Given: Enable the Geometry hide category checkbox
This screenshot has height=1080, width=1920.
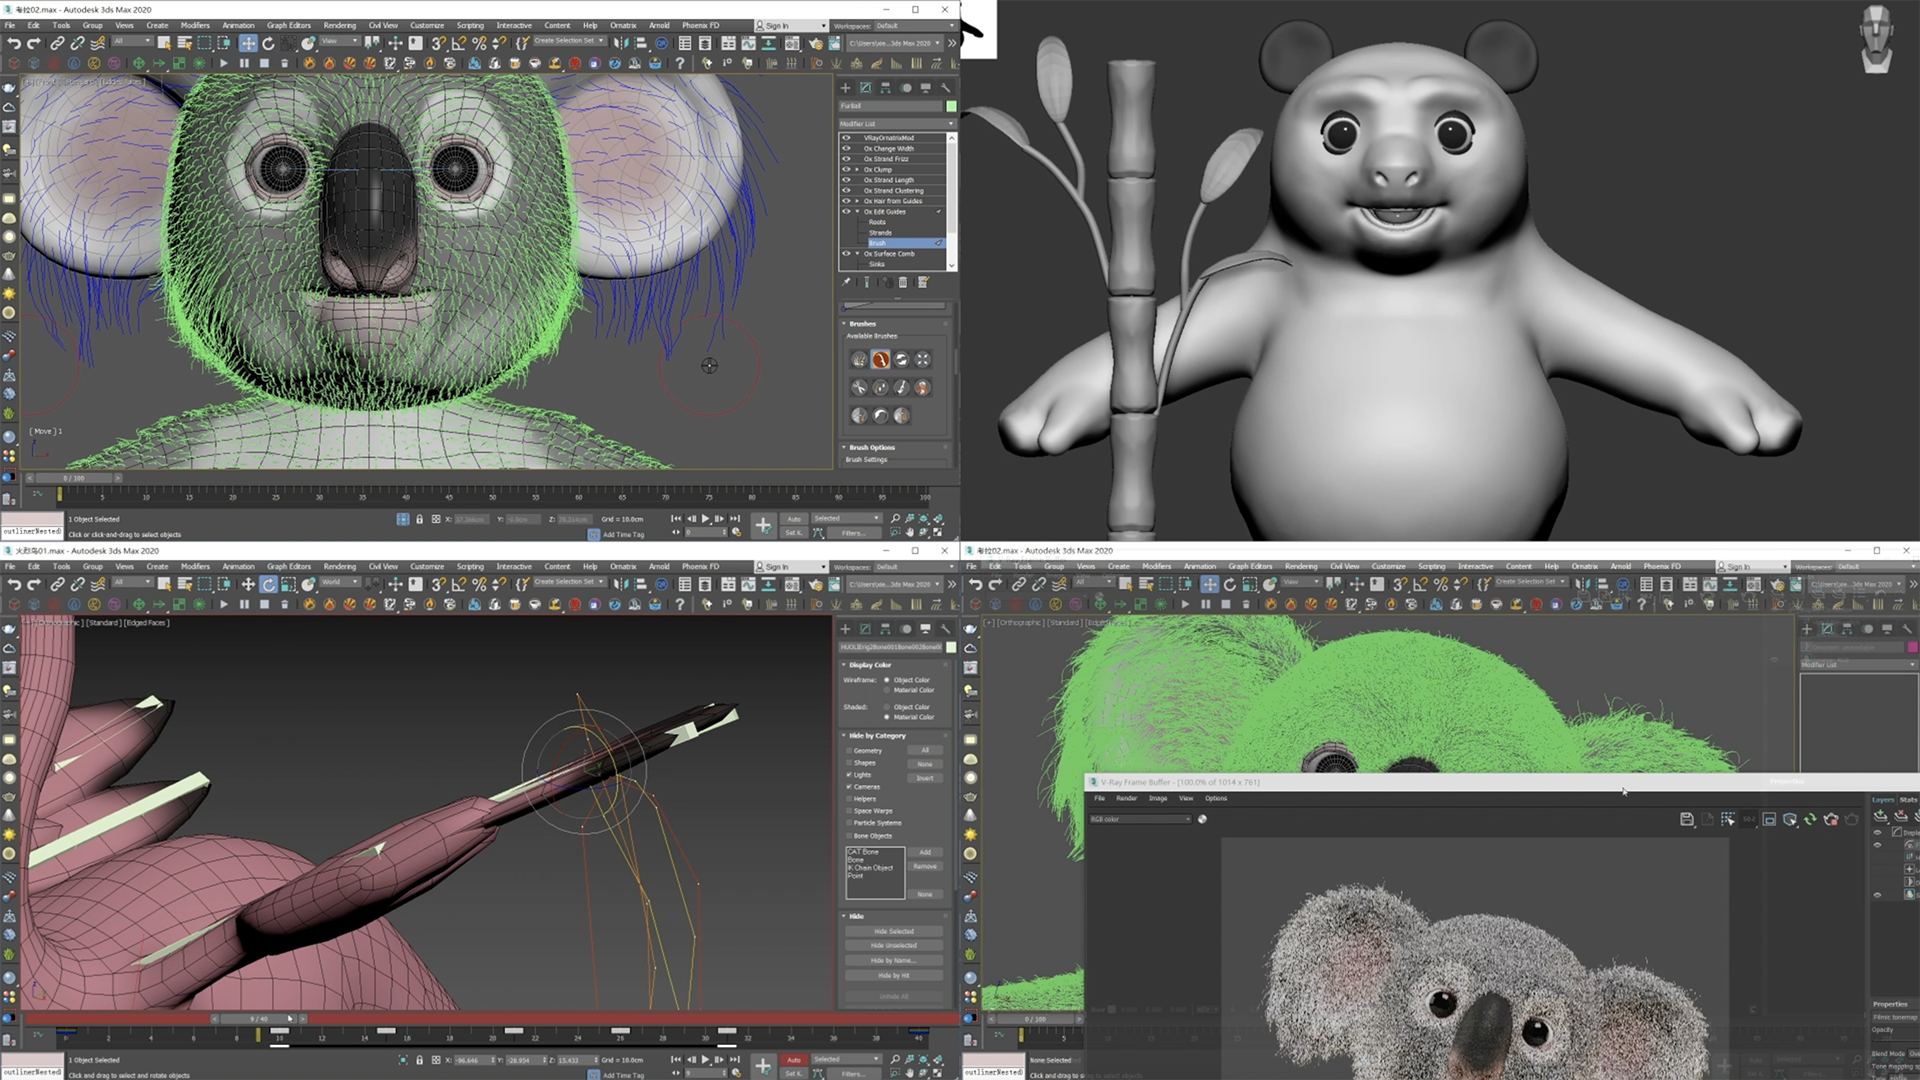Looking at the screenshot, I should [x=849, y=750].
